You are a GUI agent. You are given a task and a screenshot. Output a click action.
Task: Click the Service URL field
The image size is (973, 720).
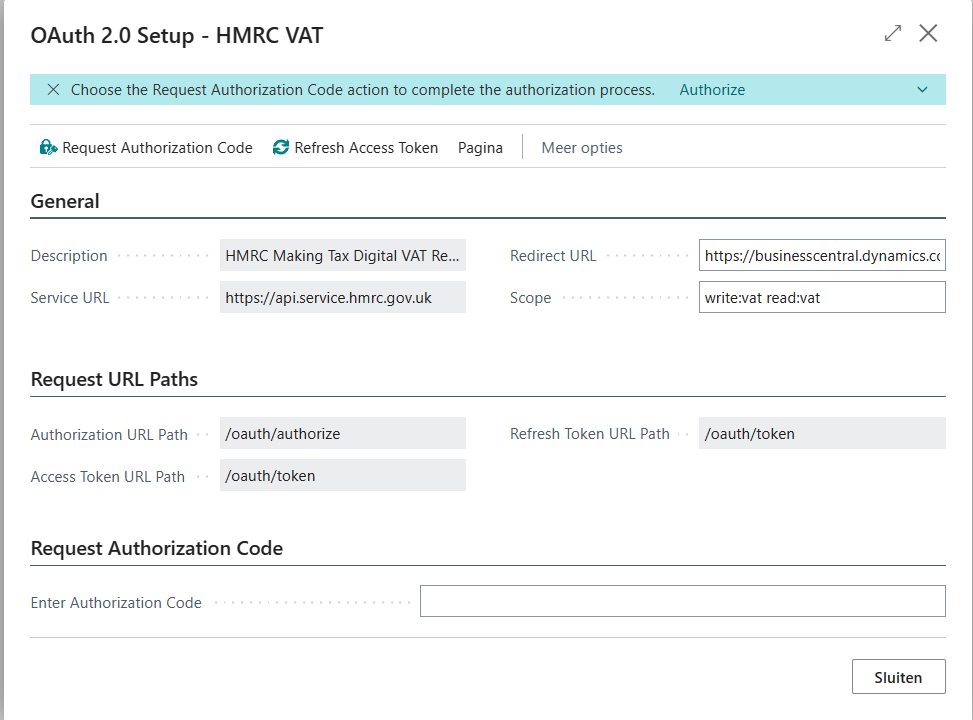coord(343,297)
